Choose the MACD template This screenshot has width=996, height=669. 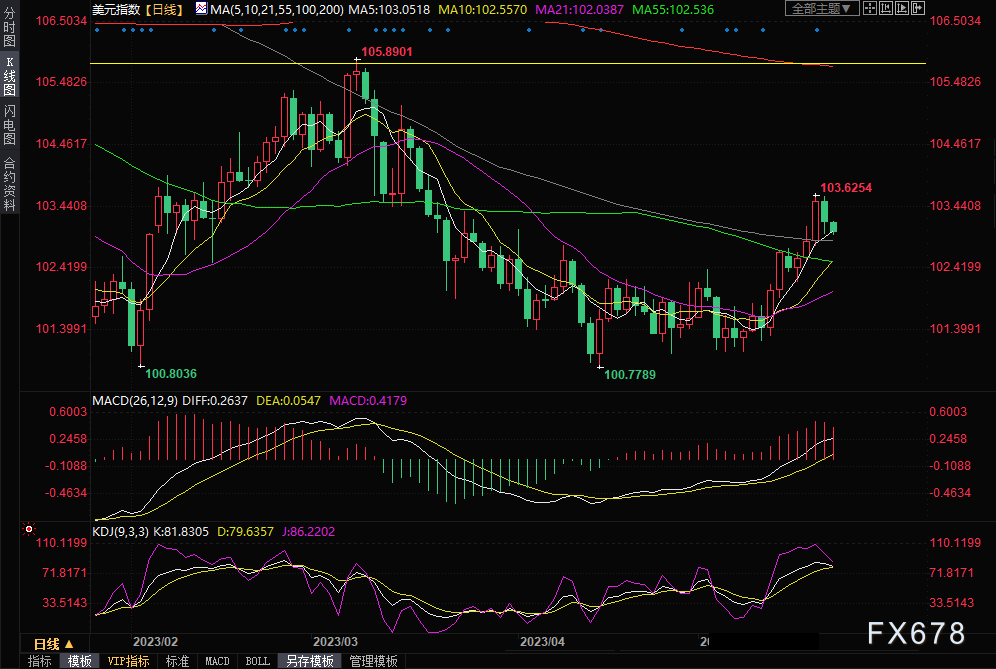point(217,661)
